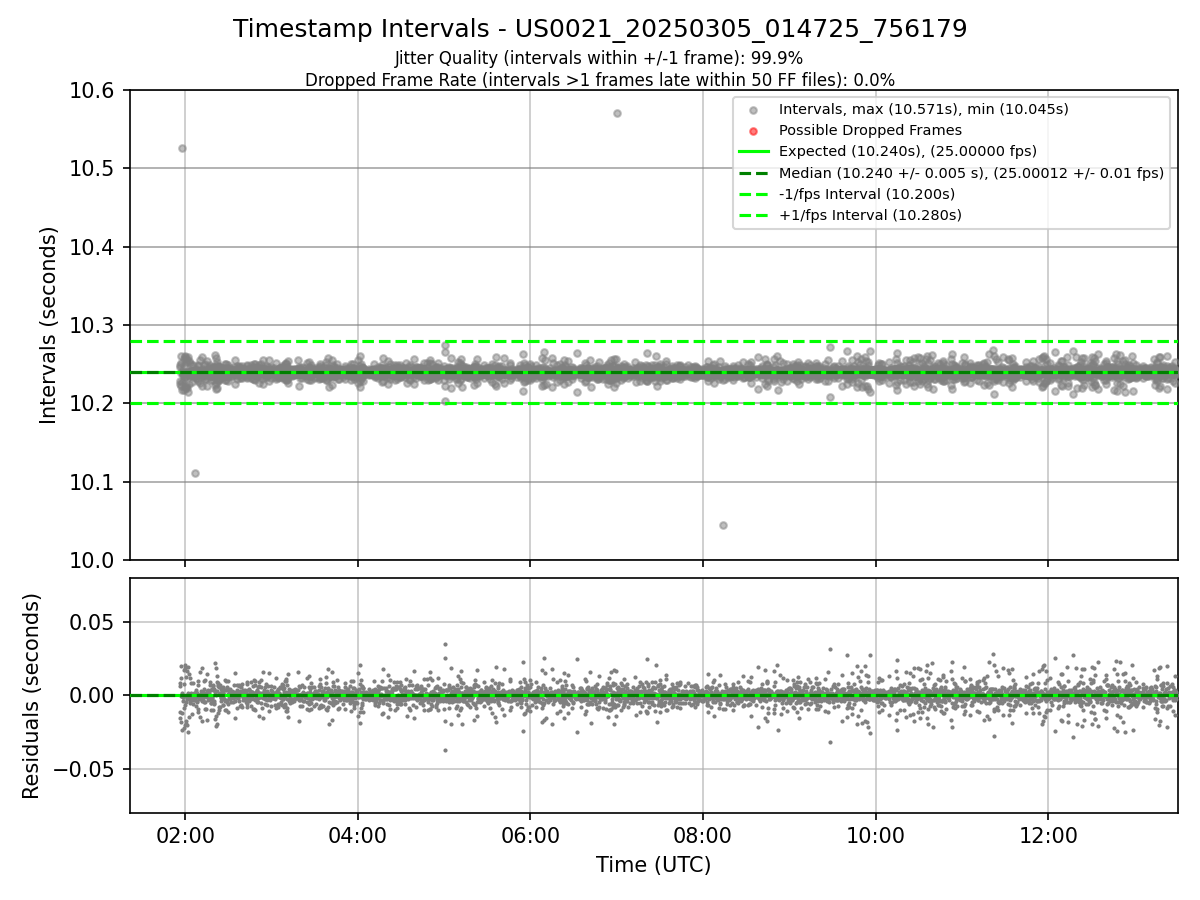Click the 08:00 x-axis tick label
The image size is (1200, 900).
[x=703, y=837]
